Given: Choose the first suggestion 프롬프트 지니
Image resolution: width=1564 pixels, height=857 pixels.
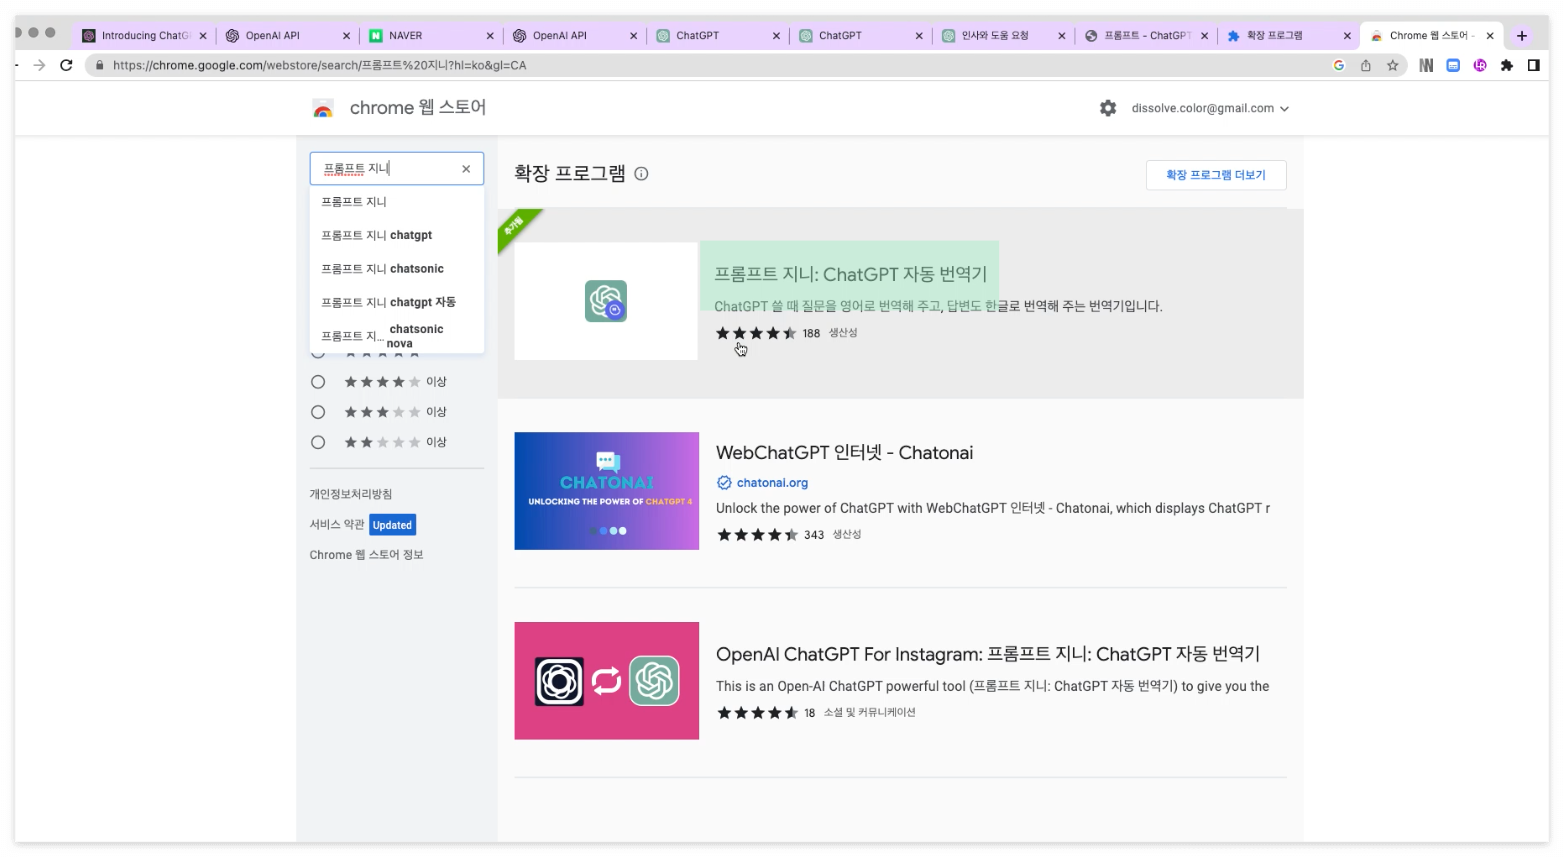Looking at the screenshot, I should click(397, 202).
